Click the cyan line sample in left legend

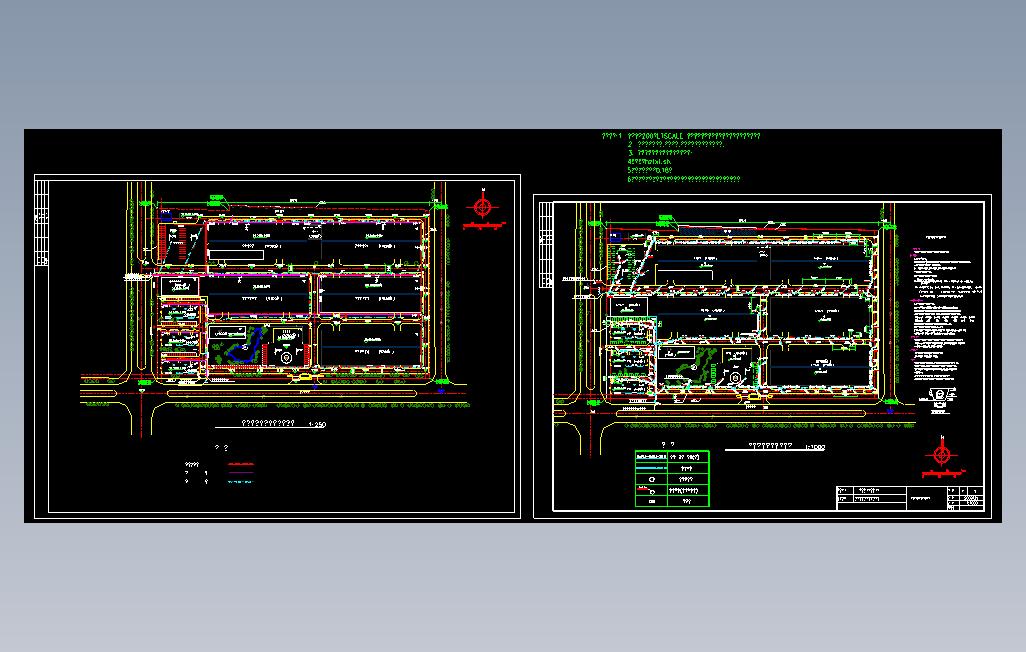(241, 482)
